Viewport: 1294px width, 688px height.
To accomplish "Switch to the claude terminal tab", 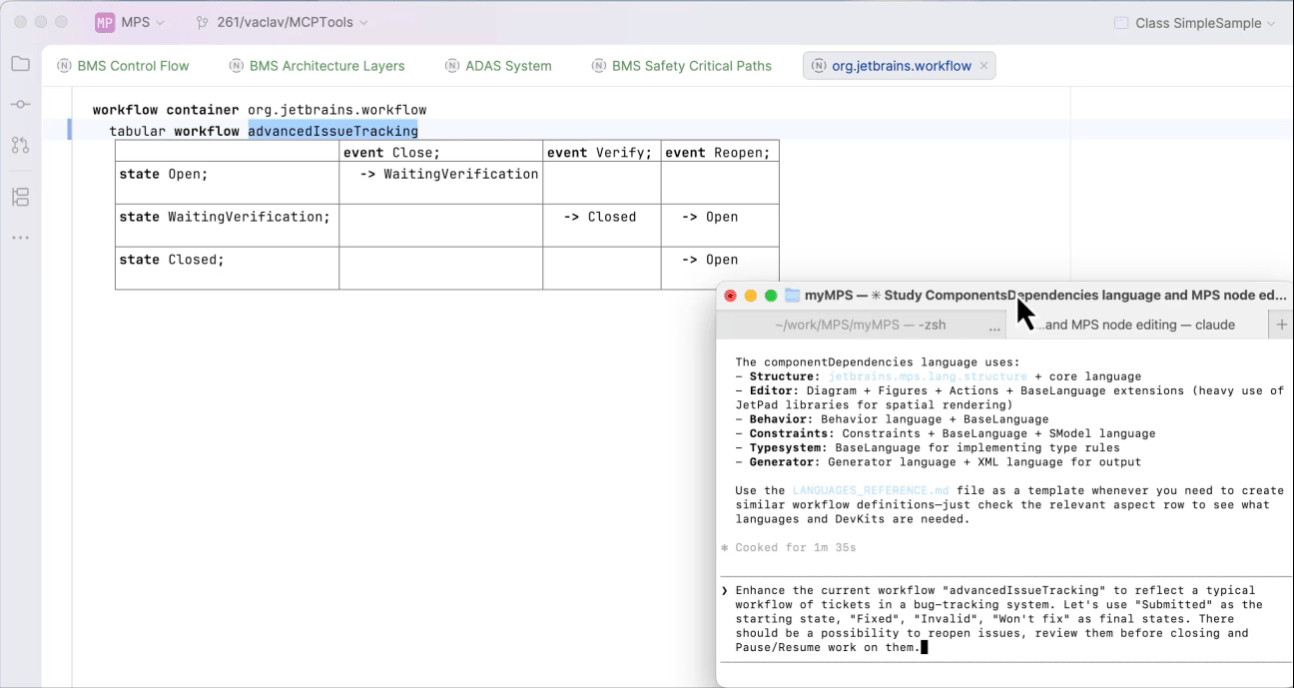I will pyautogui.click(x=1137, y=325).
